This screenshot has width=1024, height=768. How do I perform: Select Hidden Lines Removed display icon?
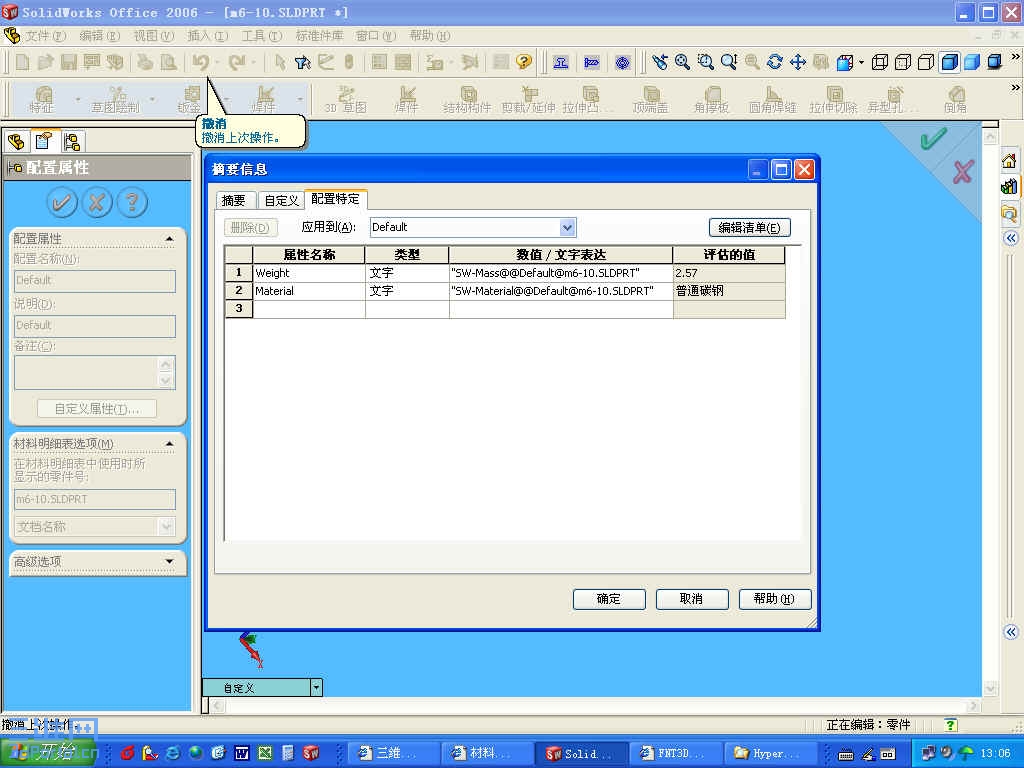click(925, 62)
